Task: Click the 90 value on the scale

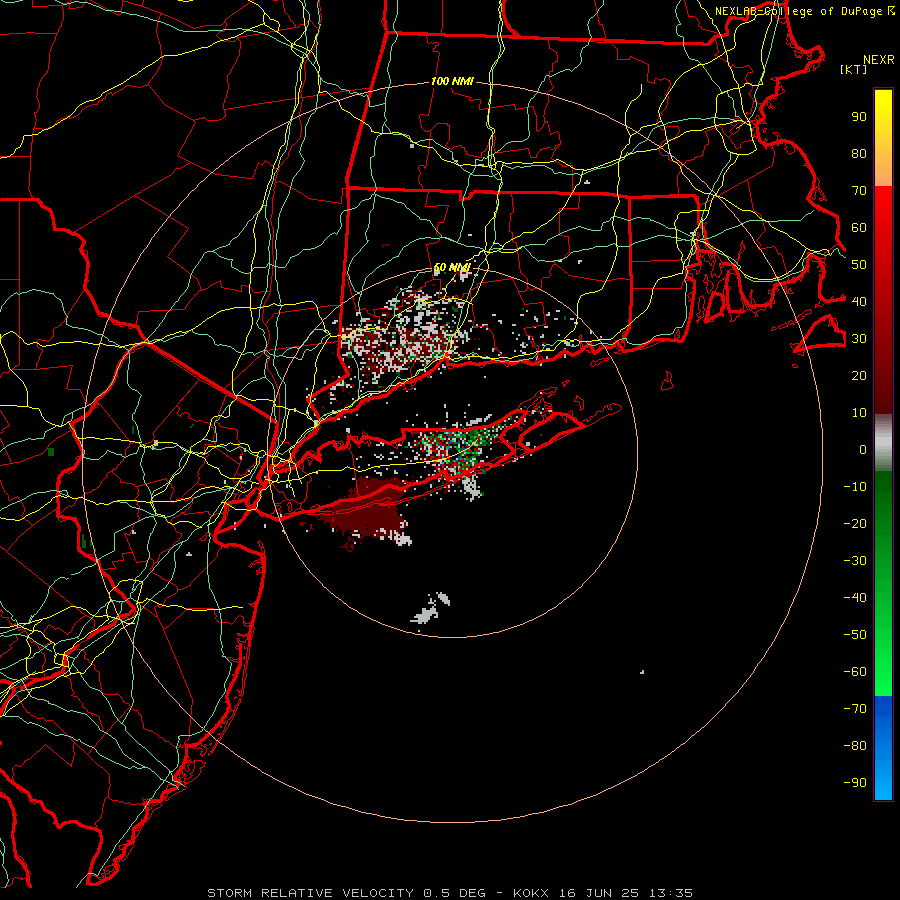Action: (859, 117)
